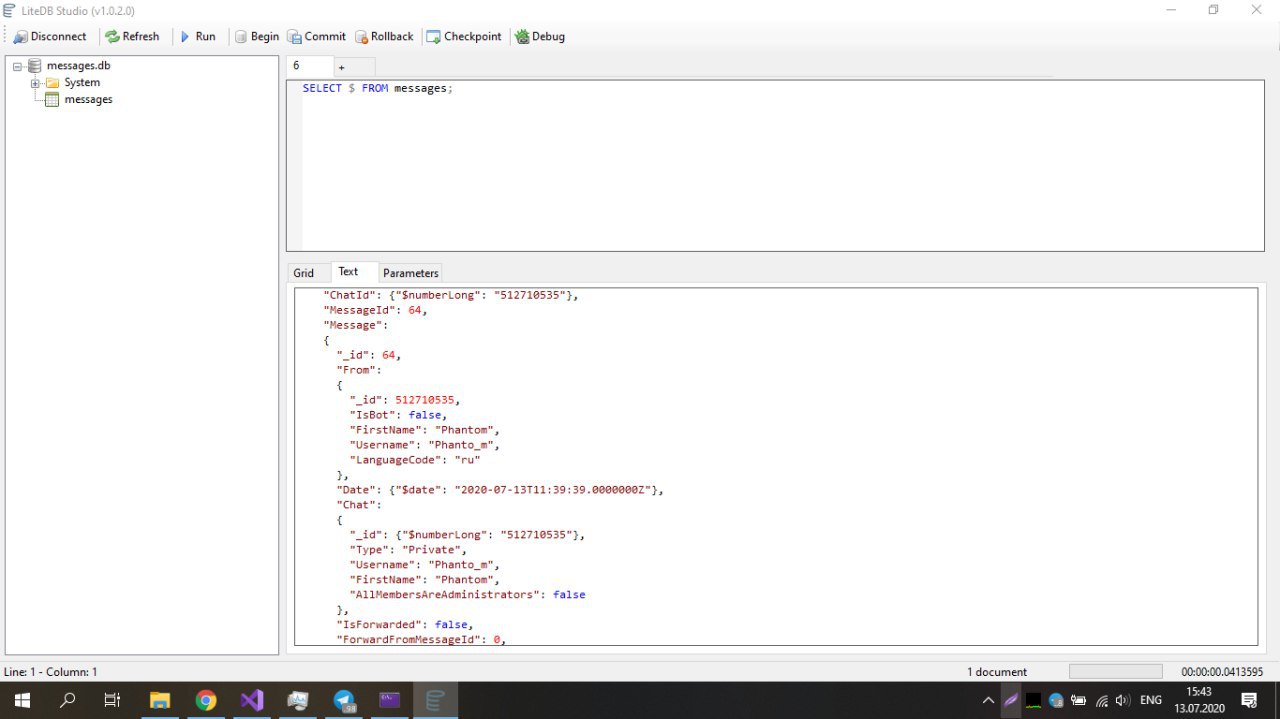This screenshot has height=719, width=1280.
Task: Click the "Line: 1 - Column: 1" status
Action: coord(51,672)
